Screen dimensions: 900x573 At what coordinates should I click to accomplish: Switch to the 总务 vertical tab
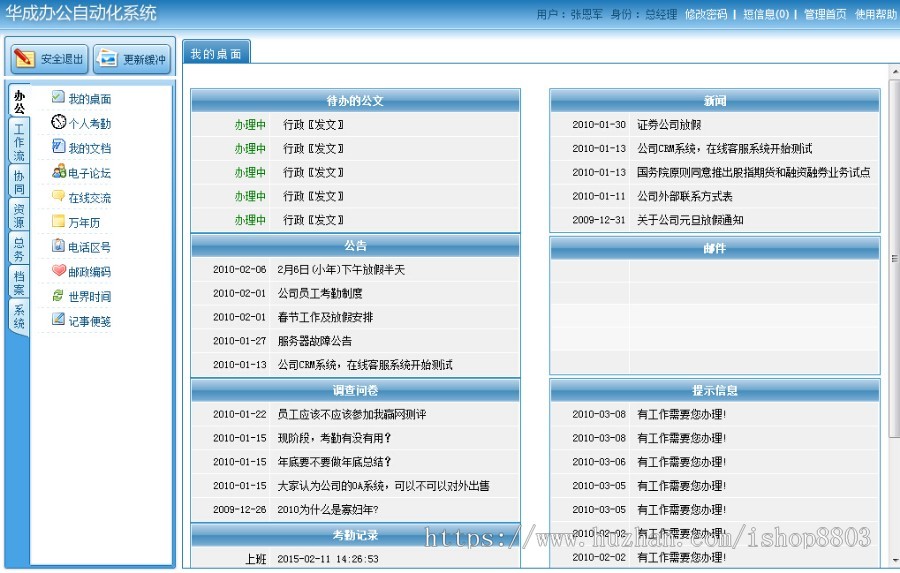click(x=19, y=249)
